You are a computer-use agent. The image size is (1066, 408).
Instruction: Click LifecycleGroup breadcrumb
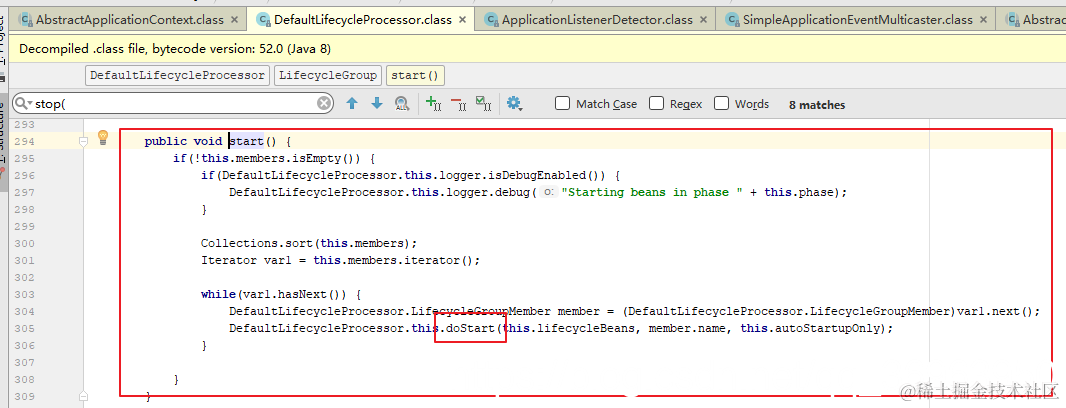click(x=328, y=75)
